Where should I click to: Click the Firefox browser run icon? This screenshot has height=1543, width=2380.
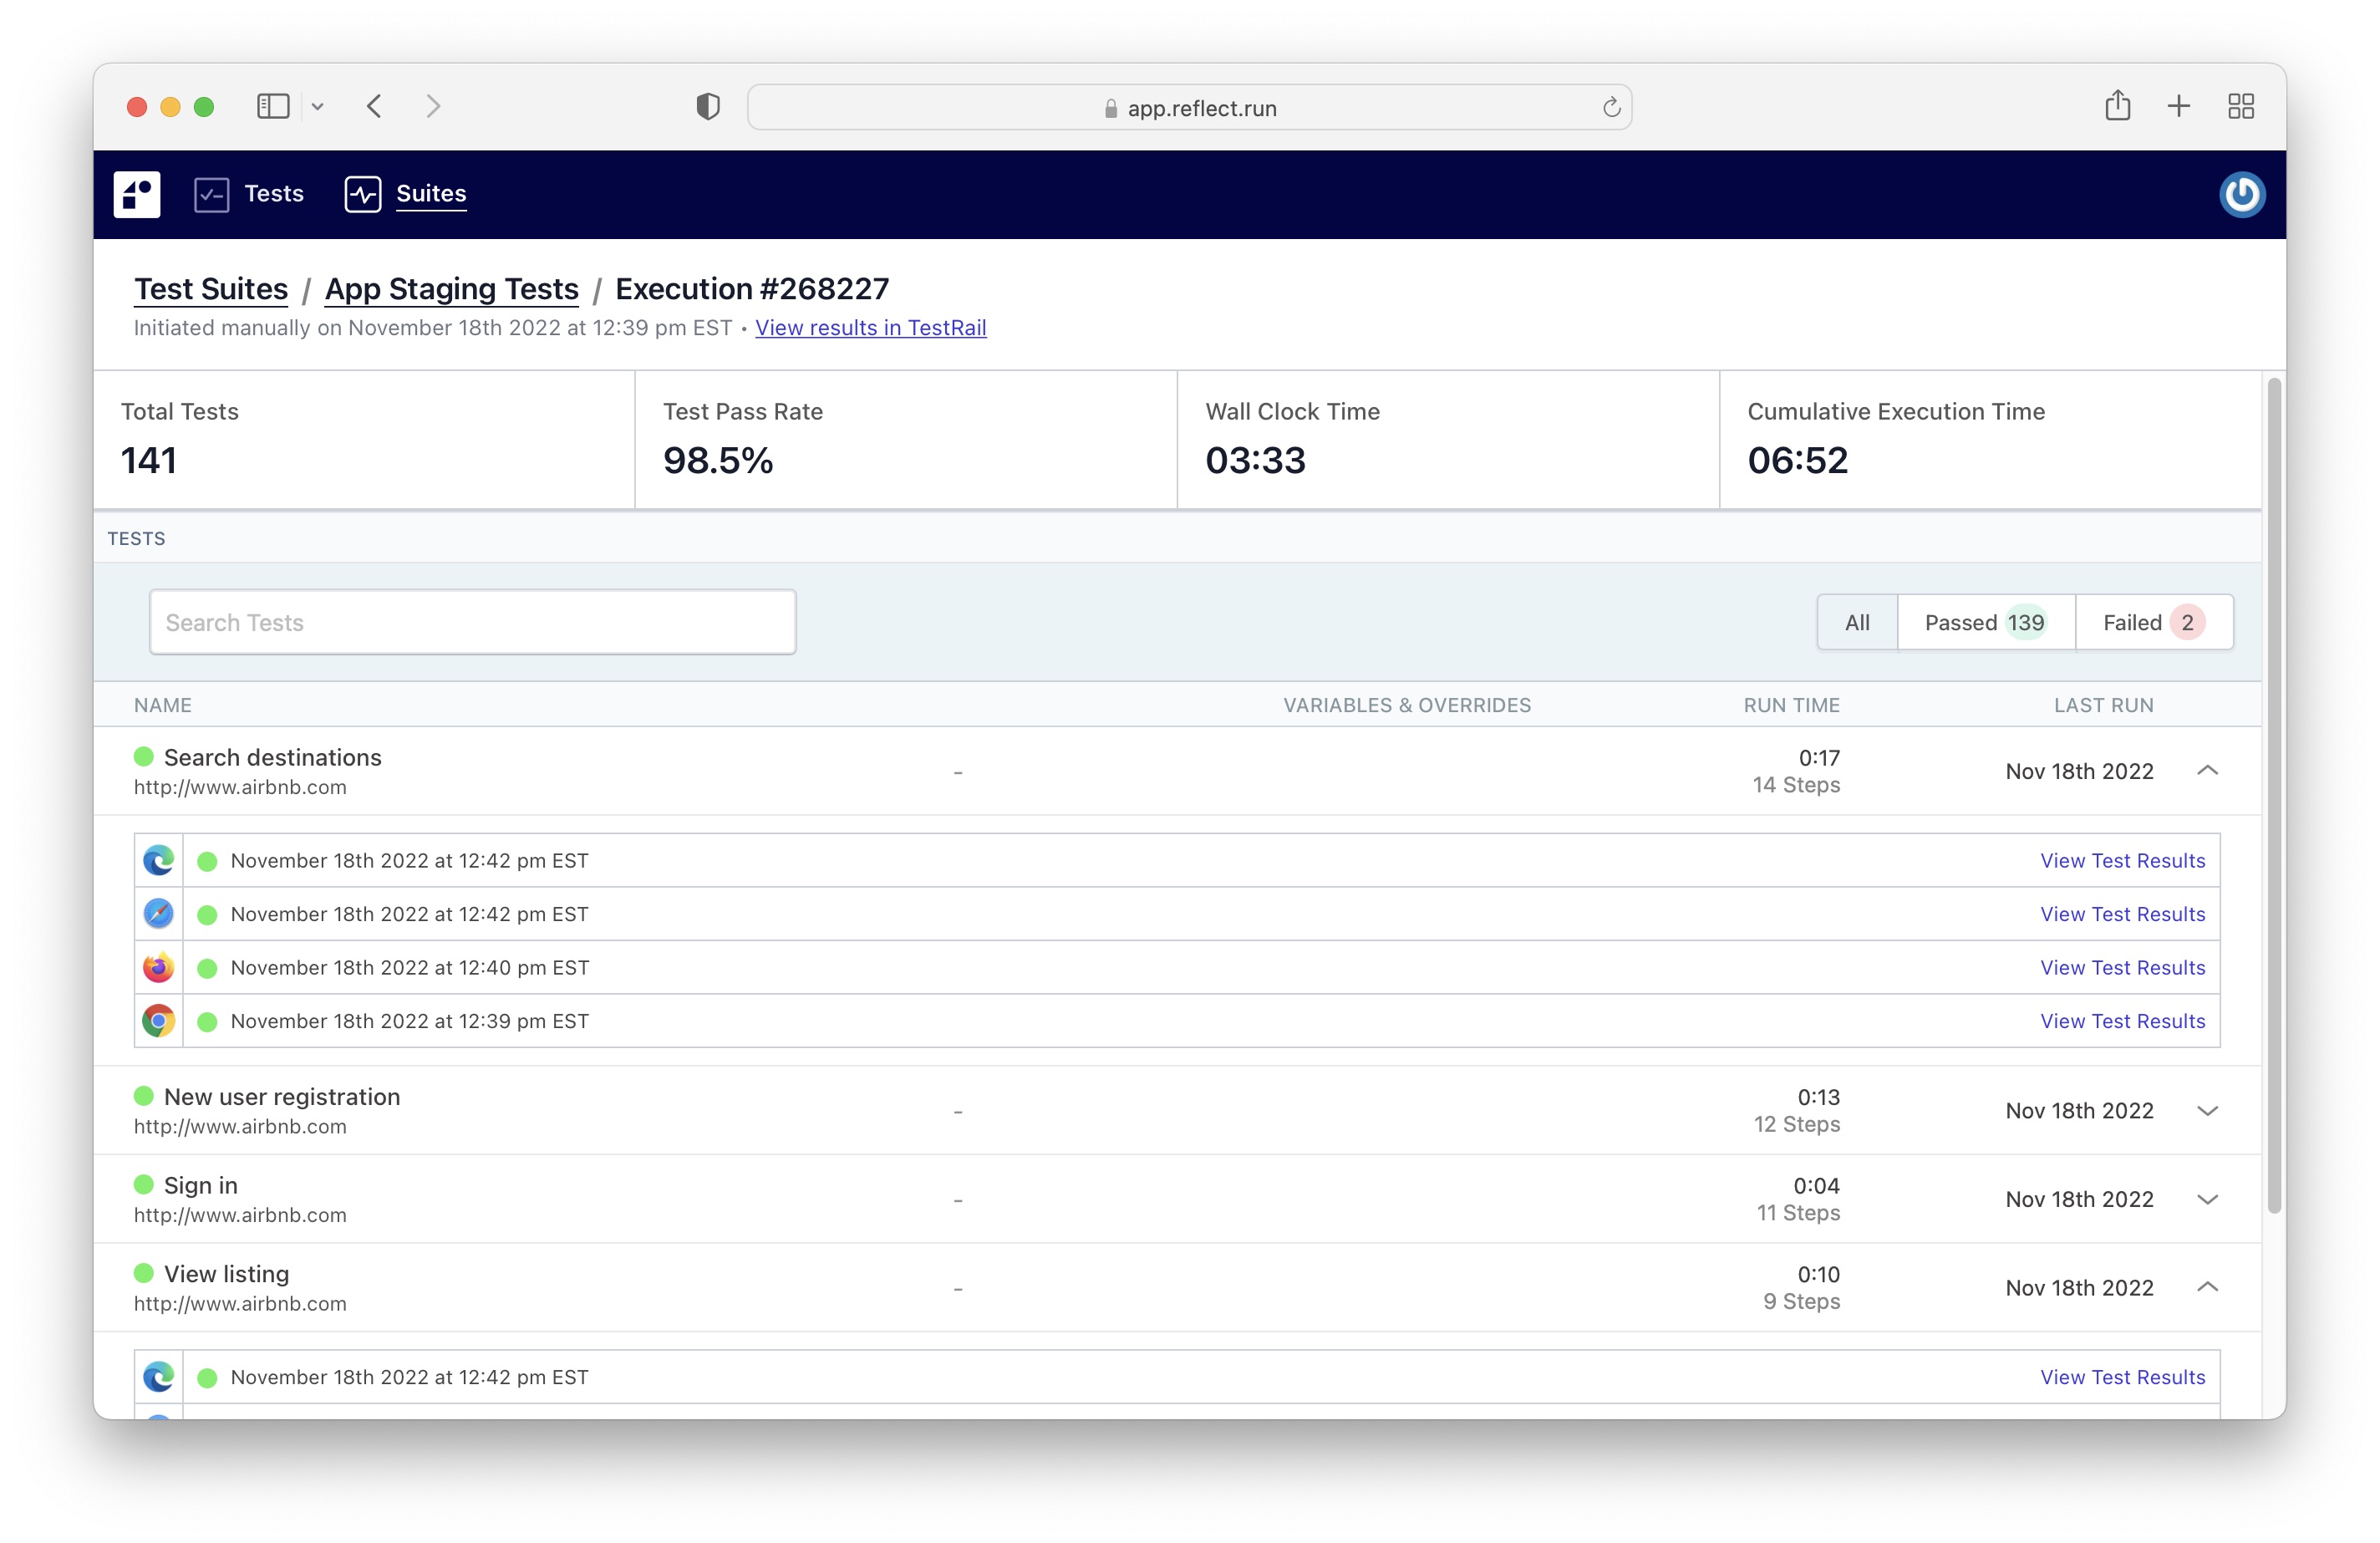tap(158, 968)
